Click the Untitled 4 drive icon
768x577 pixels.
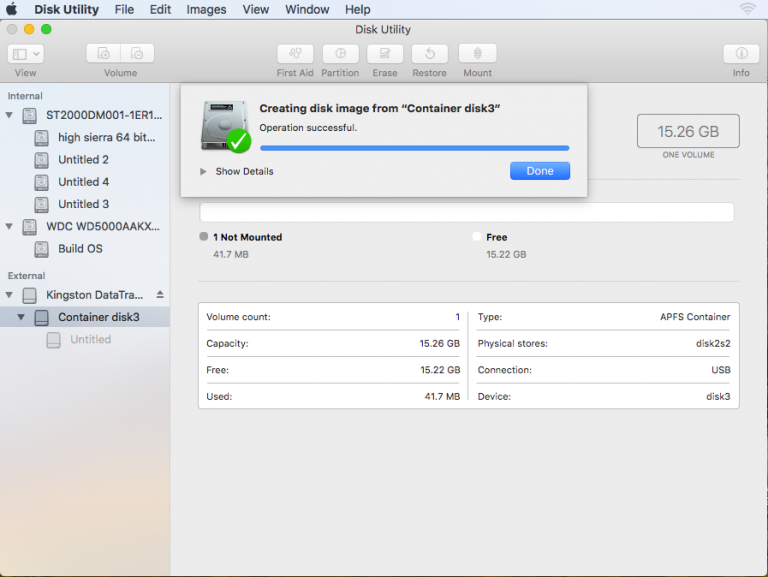(42, 182)
